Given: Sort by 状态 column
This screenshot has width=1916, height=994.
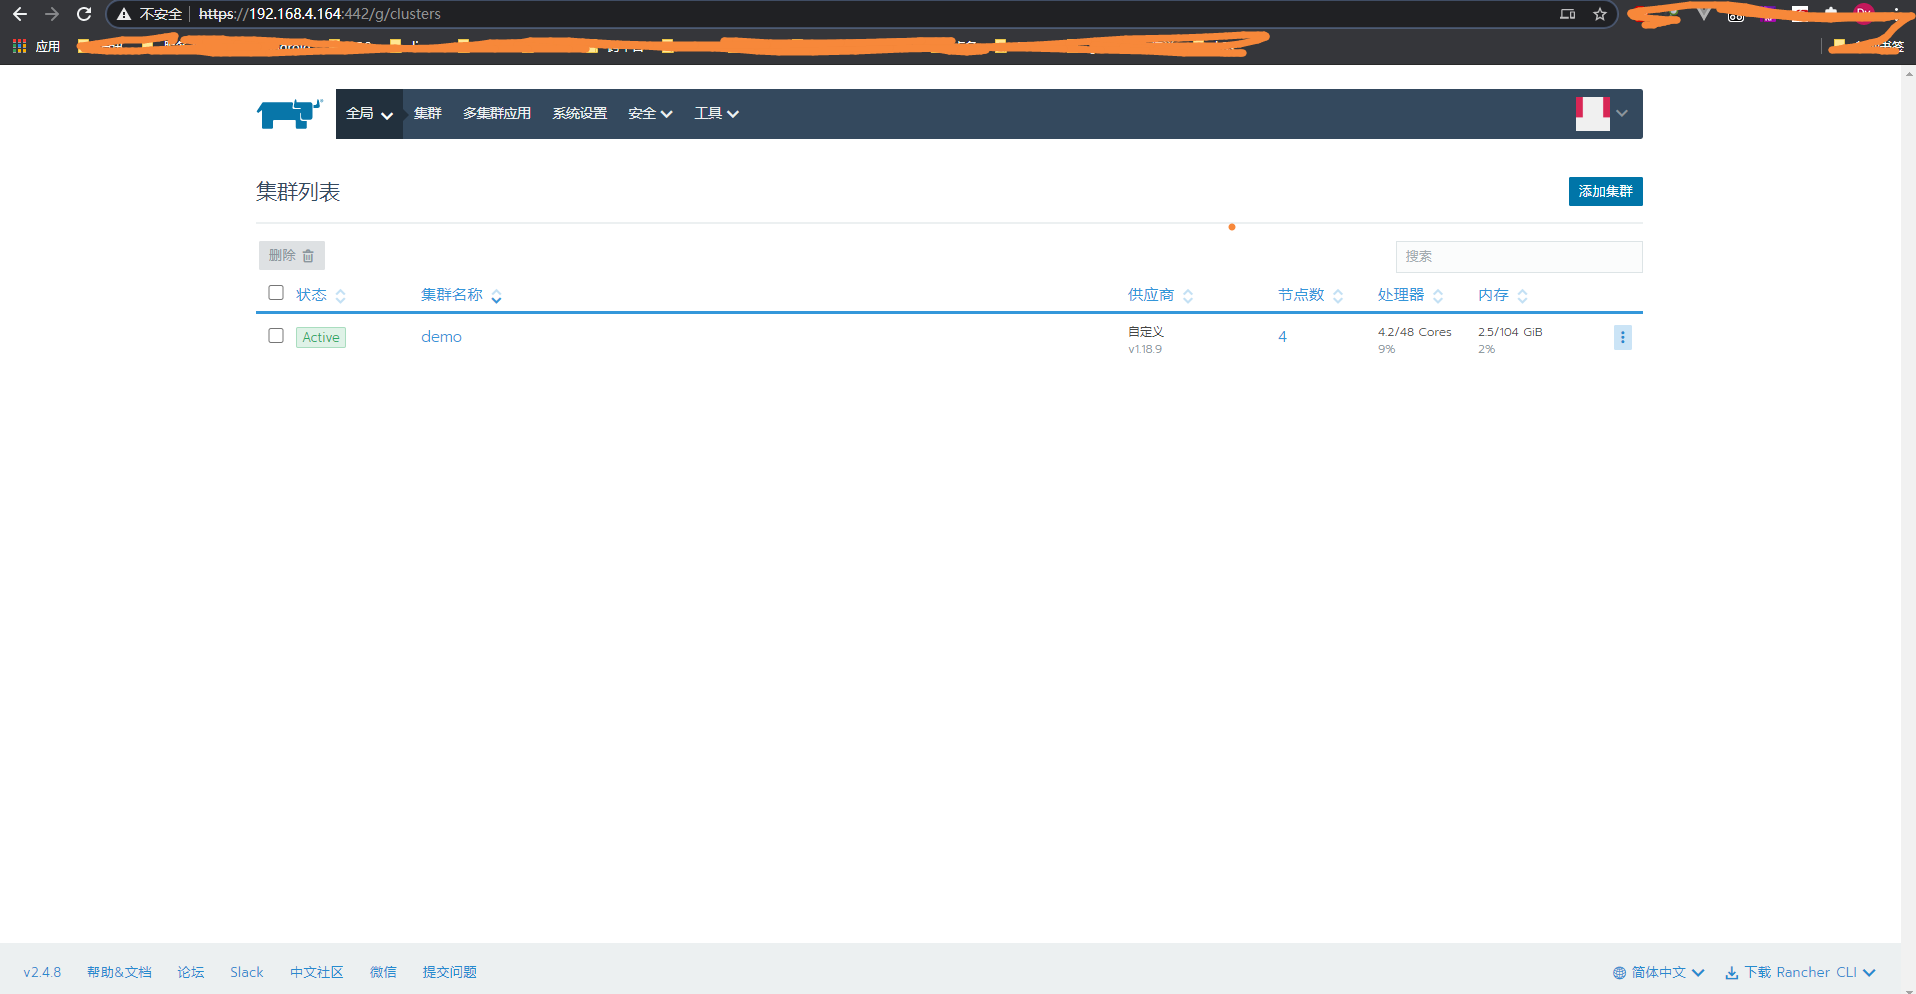Looking at the screenshot, I should coord(320,295).
